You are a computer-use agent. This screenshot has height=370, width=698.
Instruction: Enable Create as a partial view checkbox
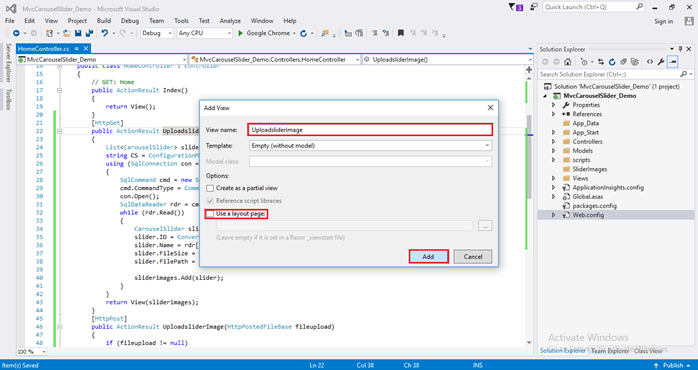pos(210,188)
